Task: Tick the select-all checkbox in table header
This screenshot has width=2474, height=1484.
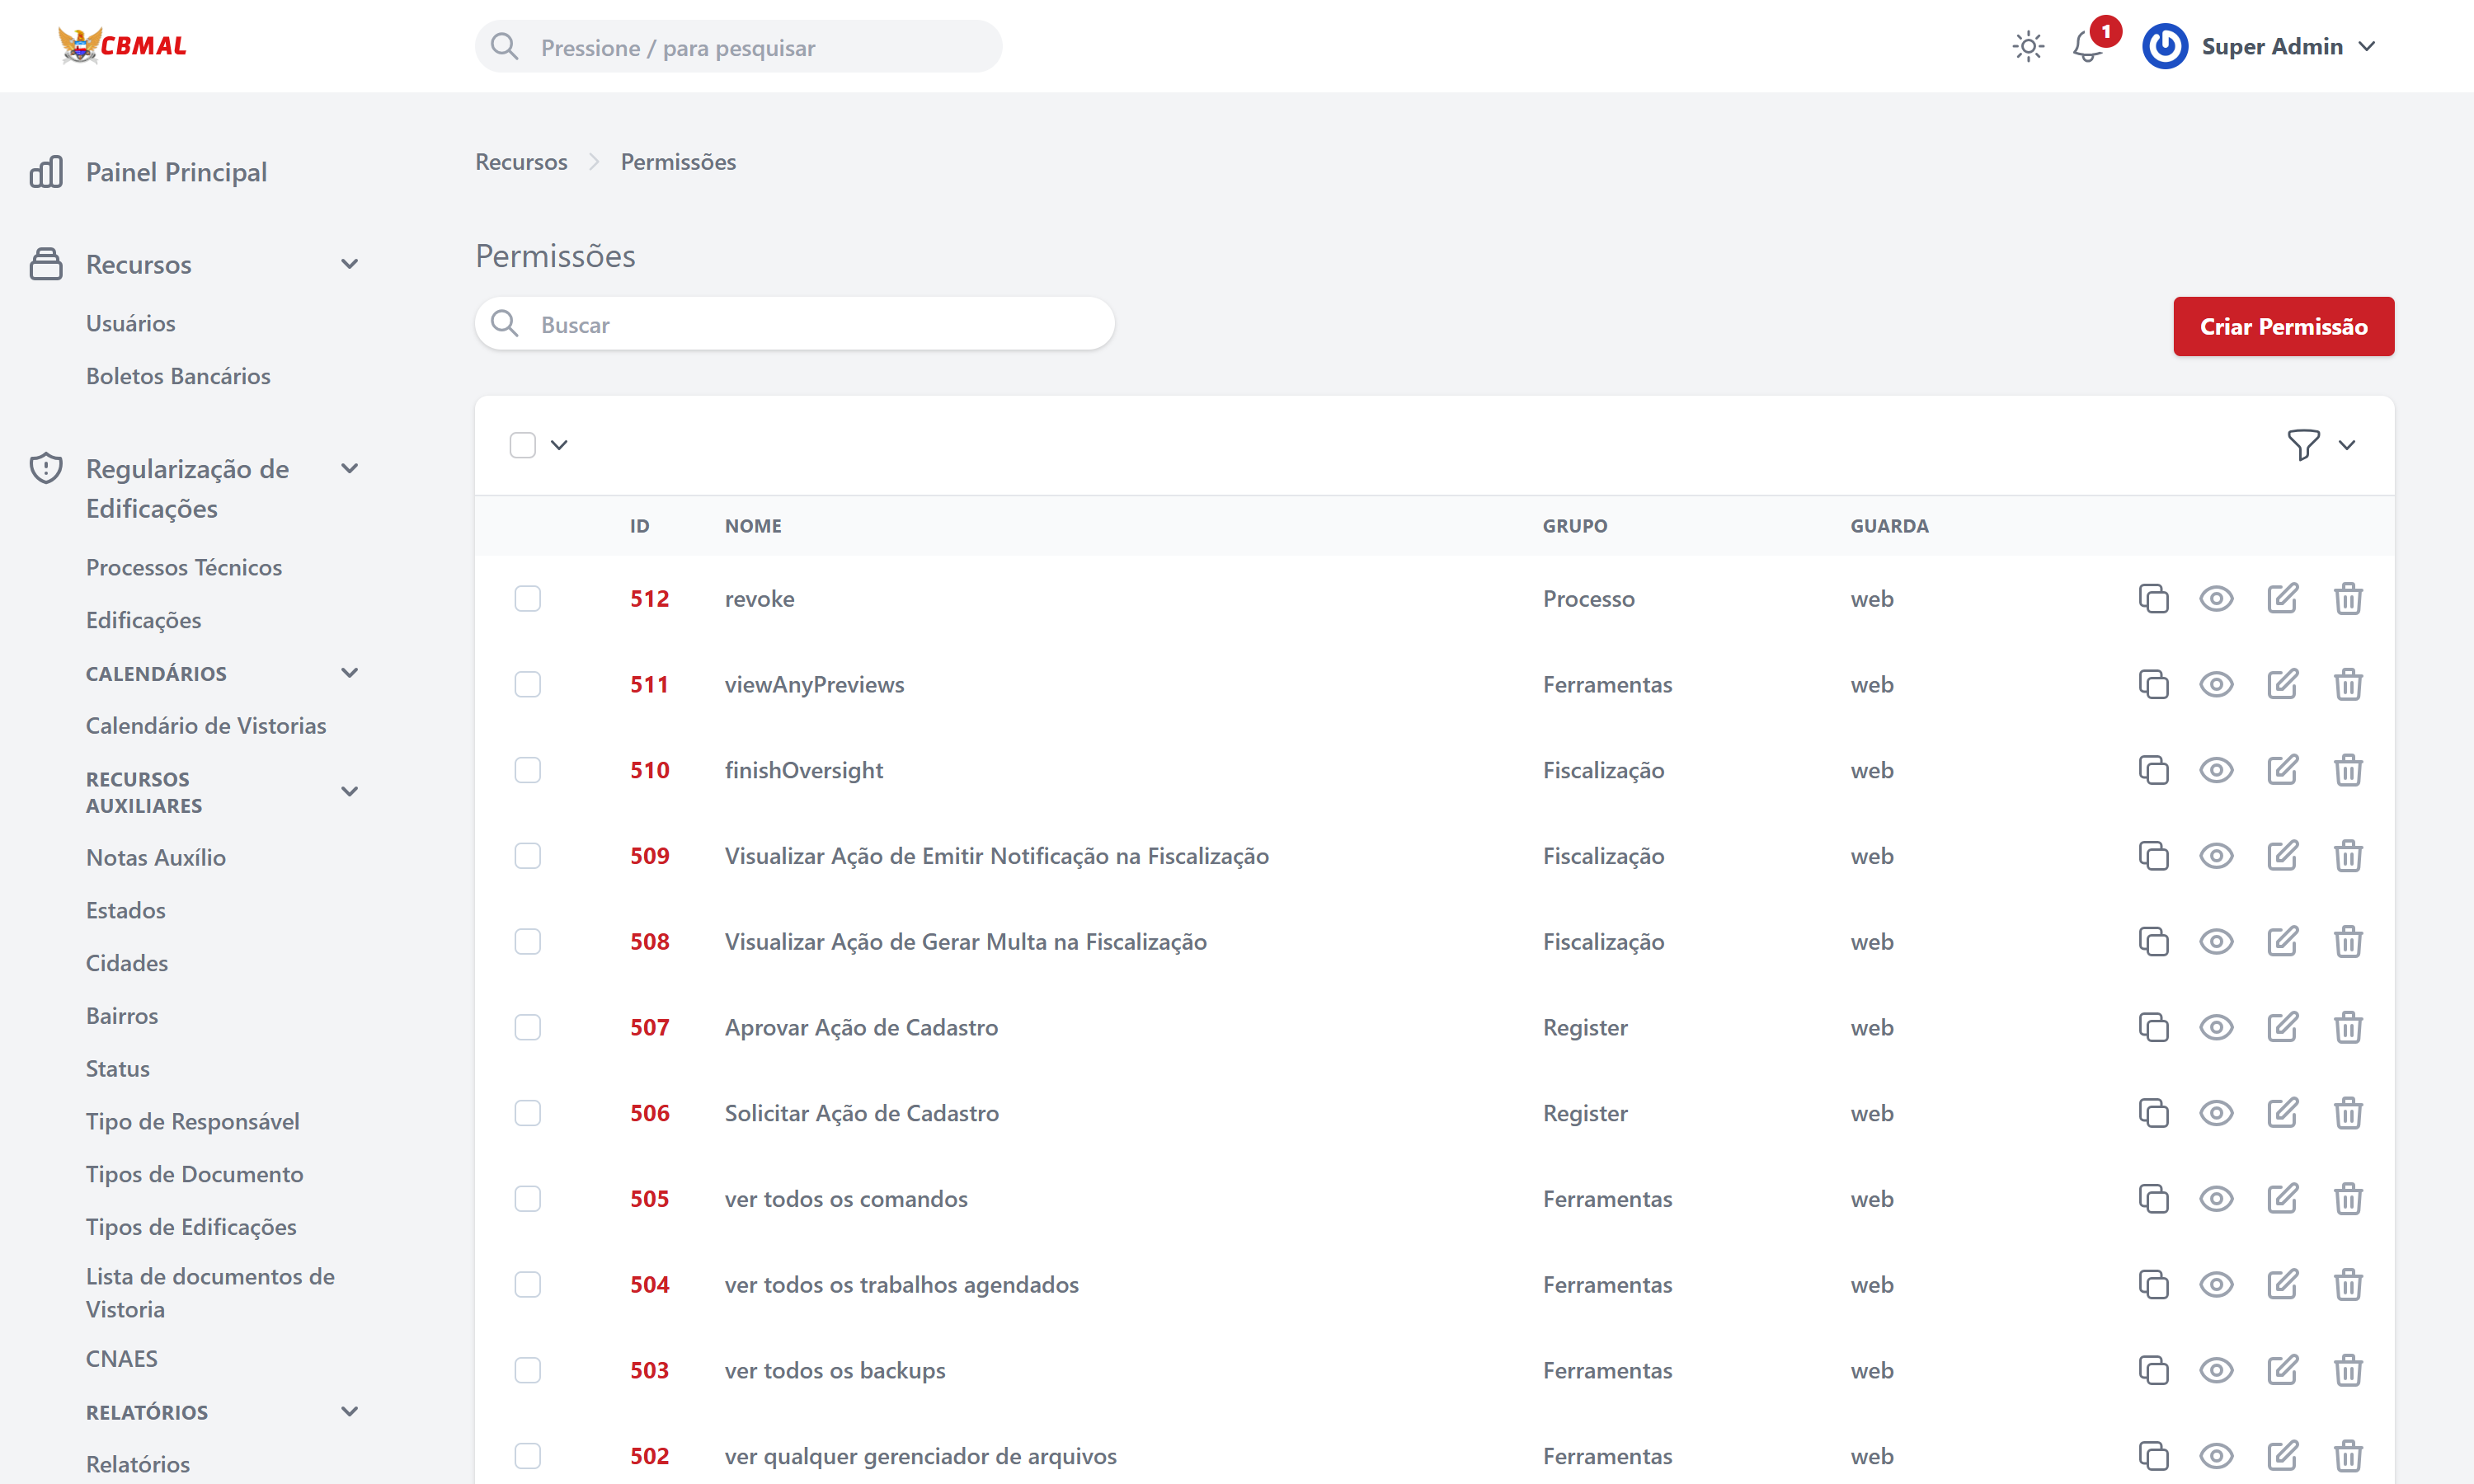Action: (522, 444)
